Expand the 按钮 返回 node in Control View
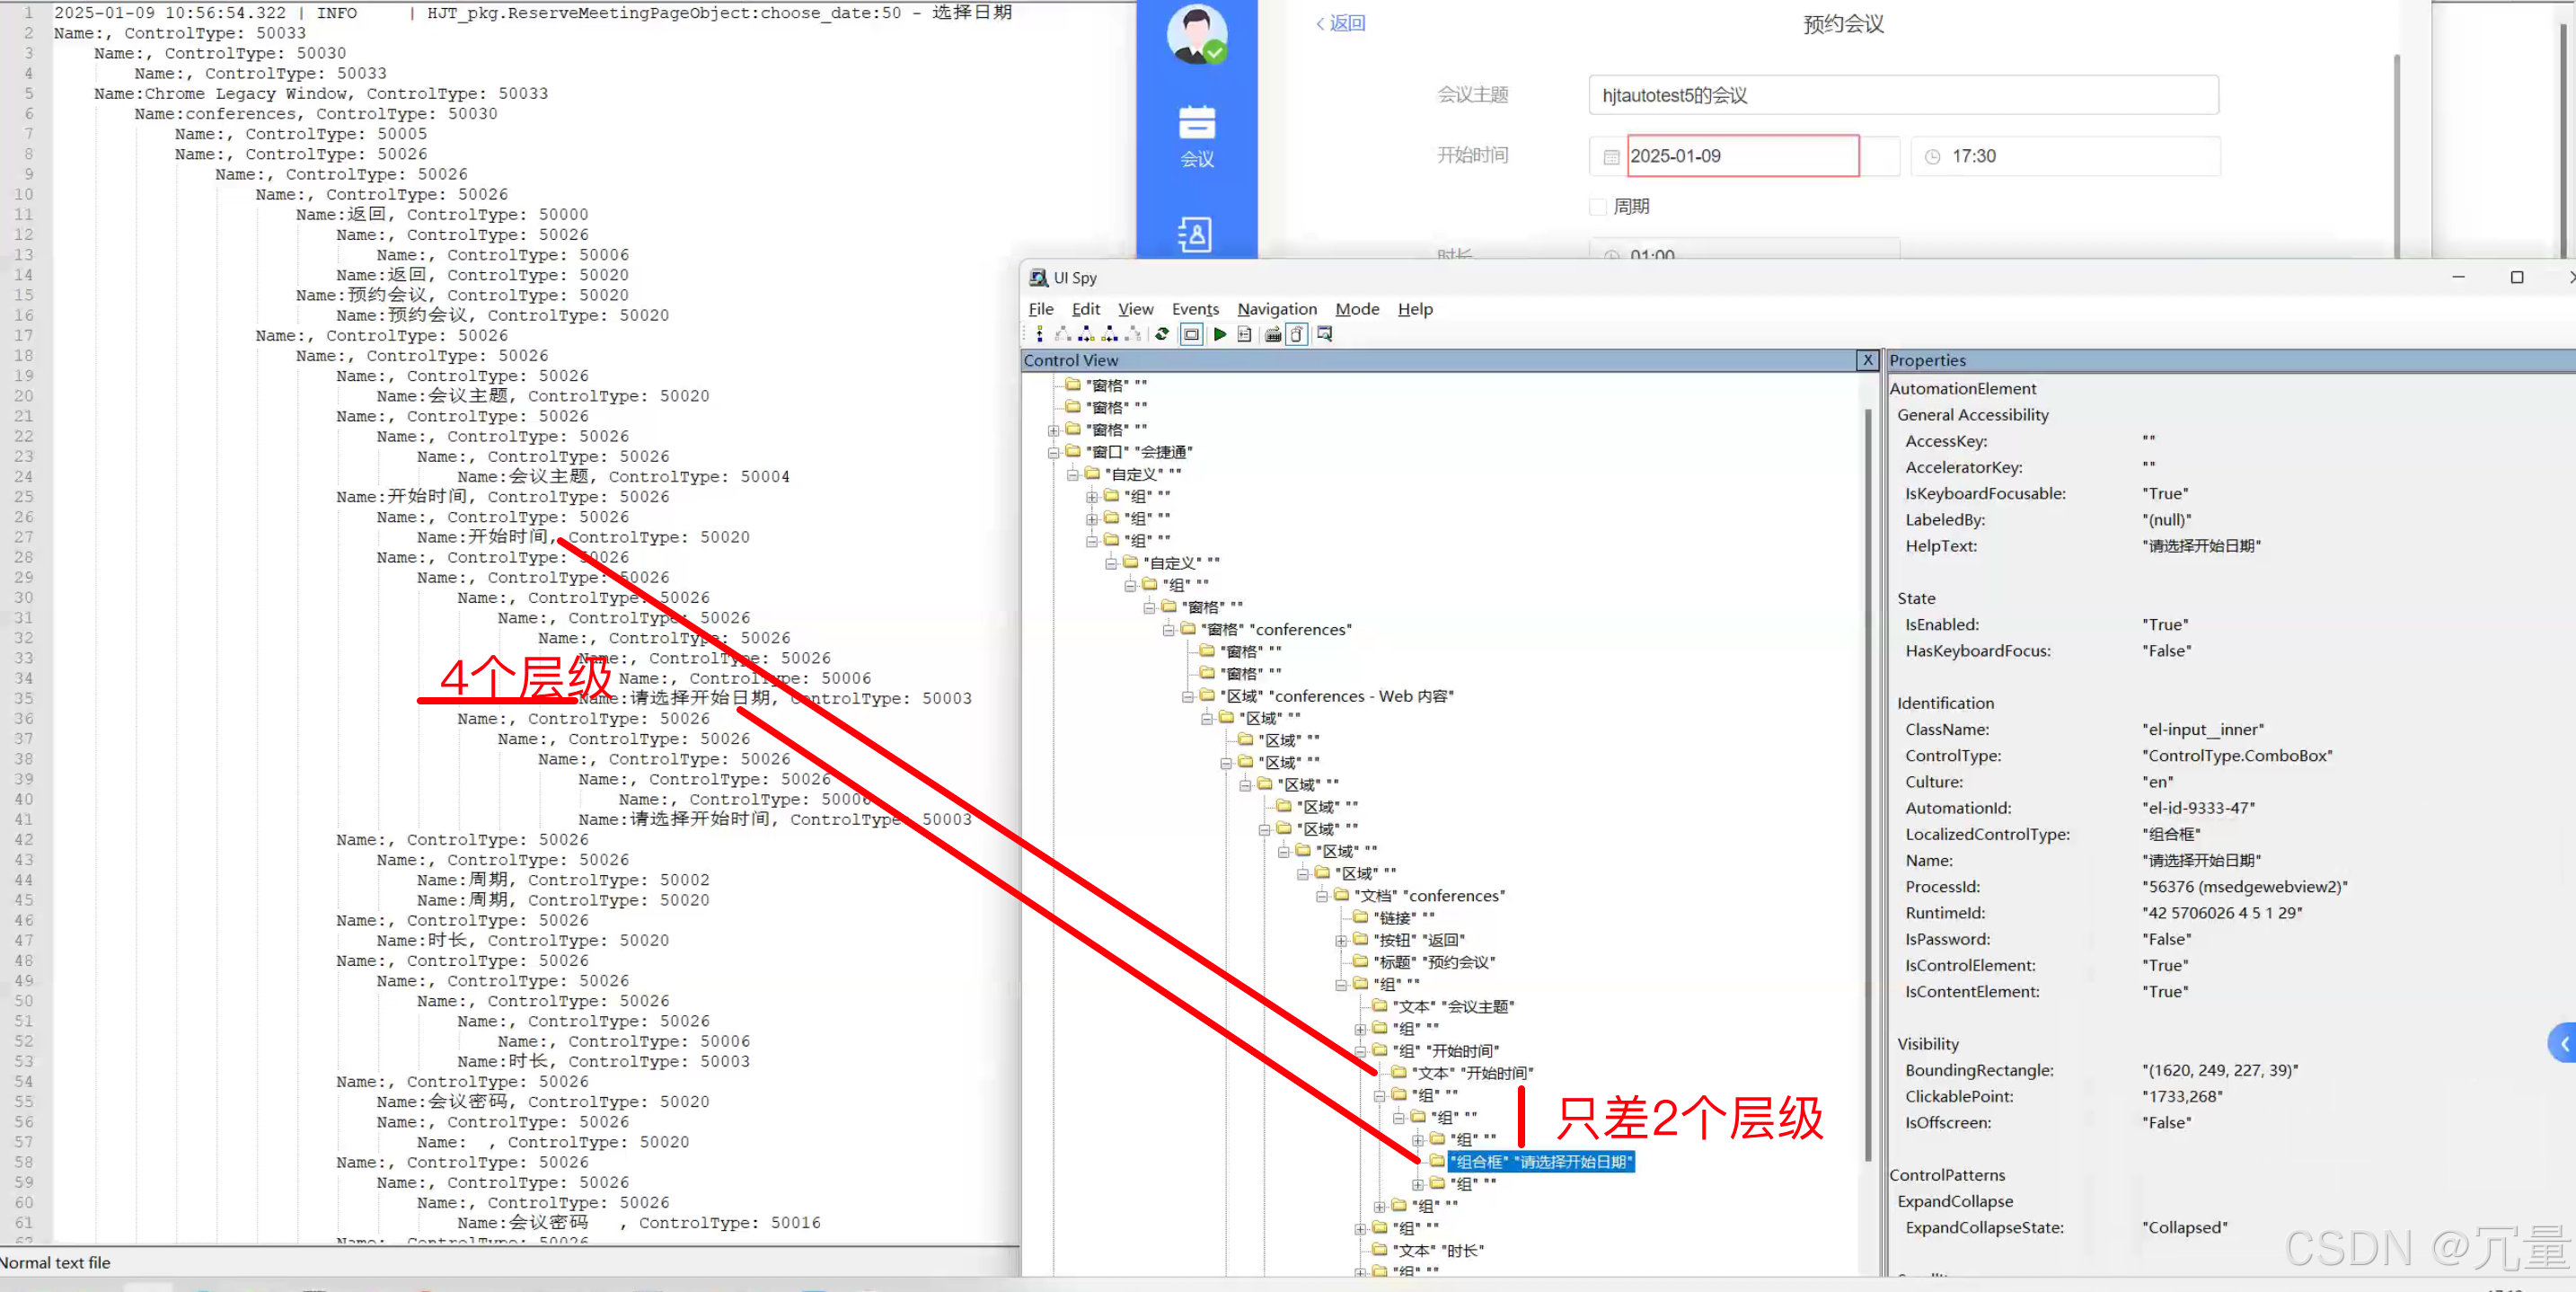The width and height of the screenshot is (2576, 1292). (1342, 940)
